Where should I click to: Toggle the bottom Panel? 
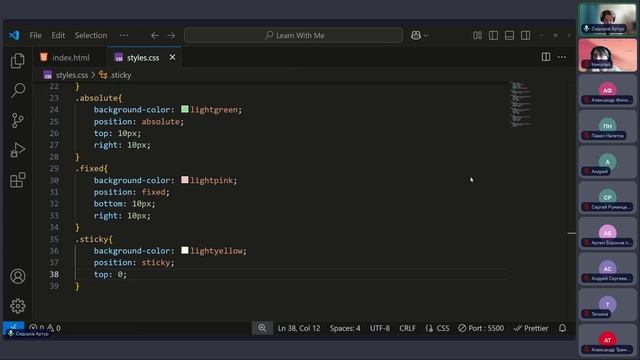pos(509,36)
